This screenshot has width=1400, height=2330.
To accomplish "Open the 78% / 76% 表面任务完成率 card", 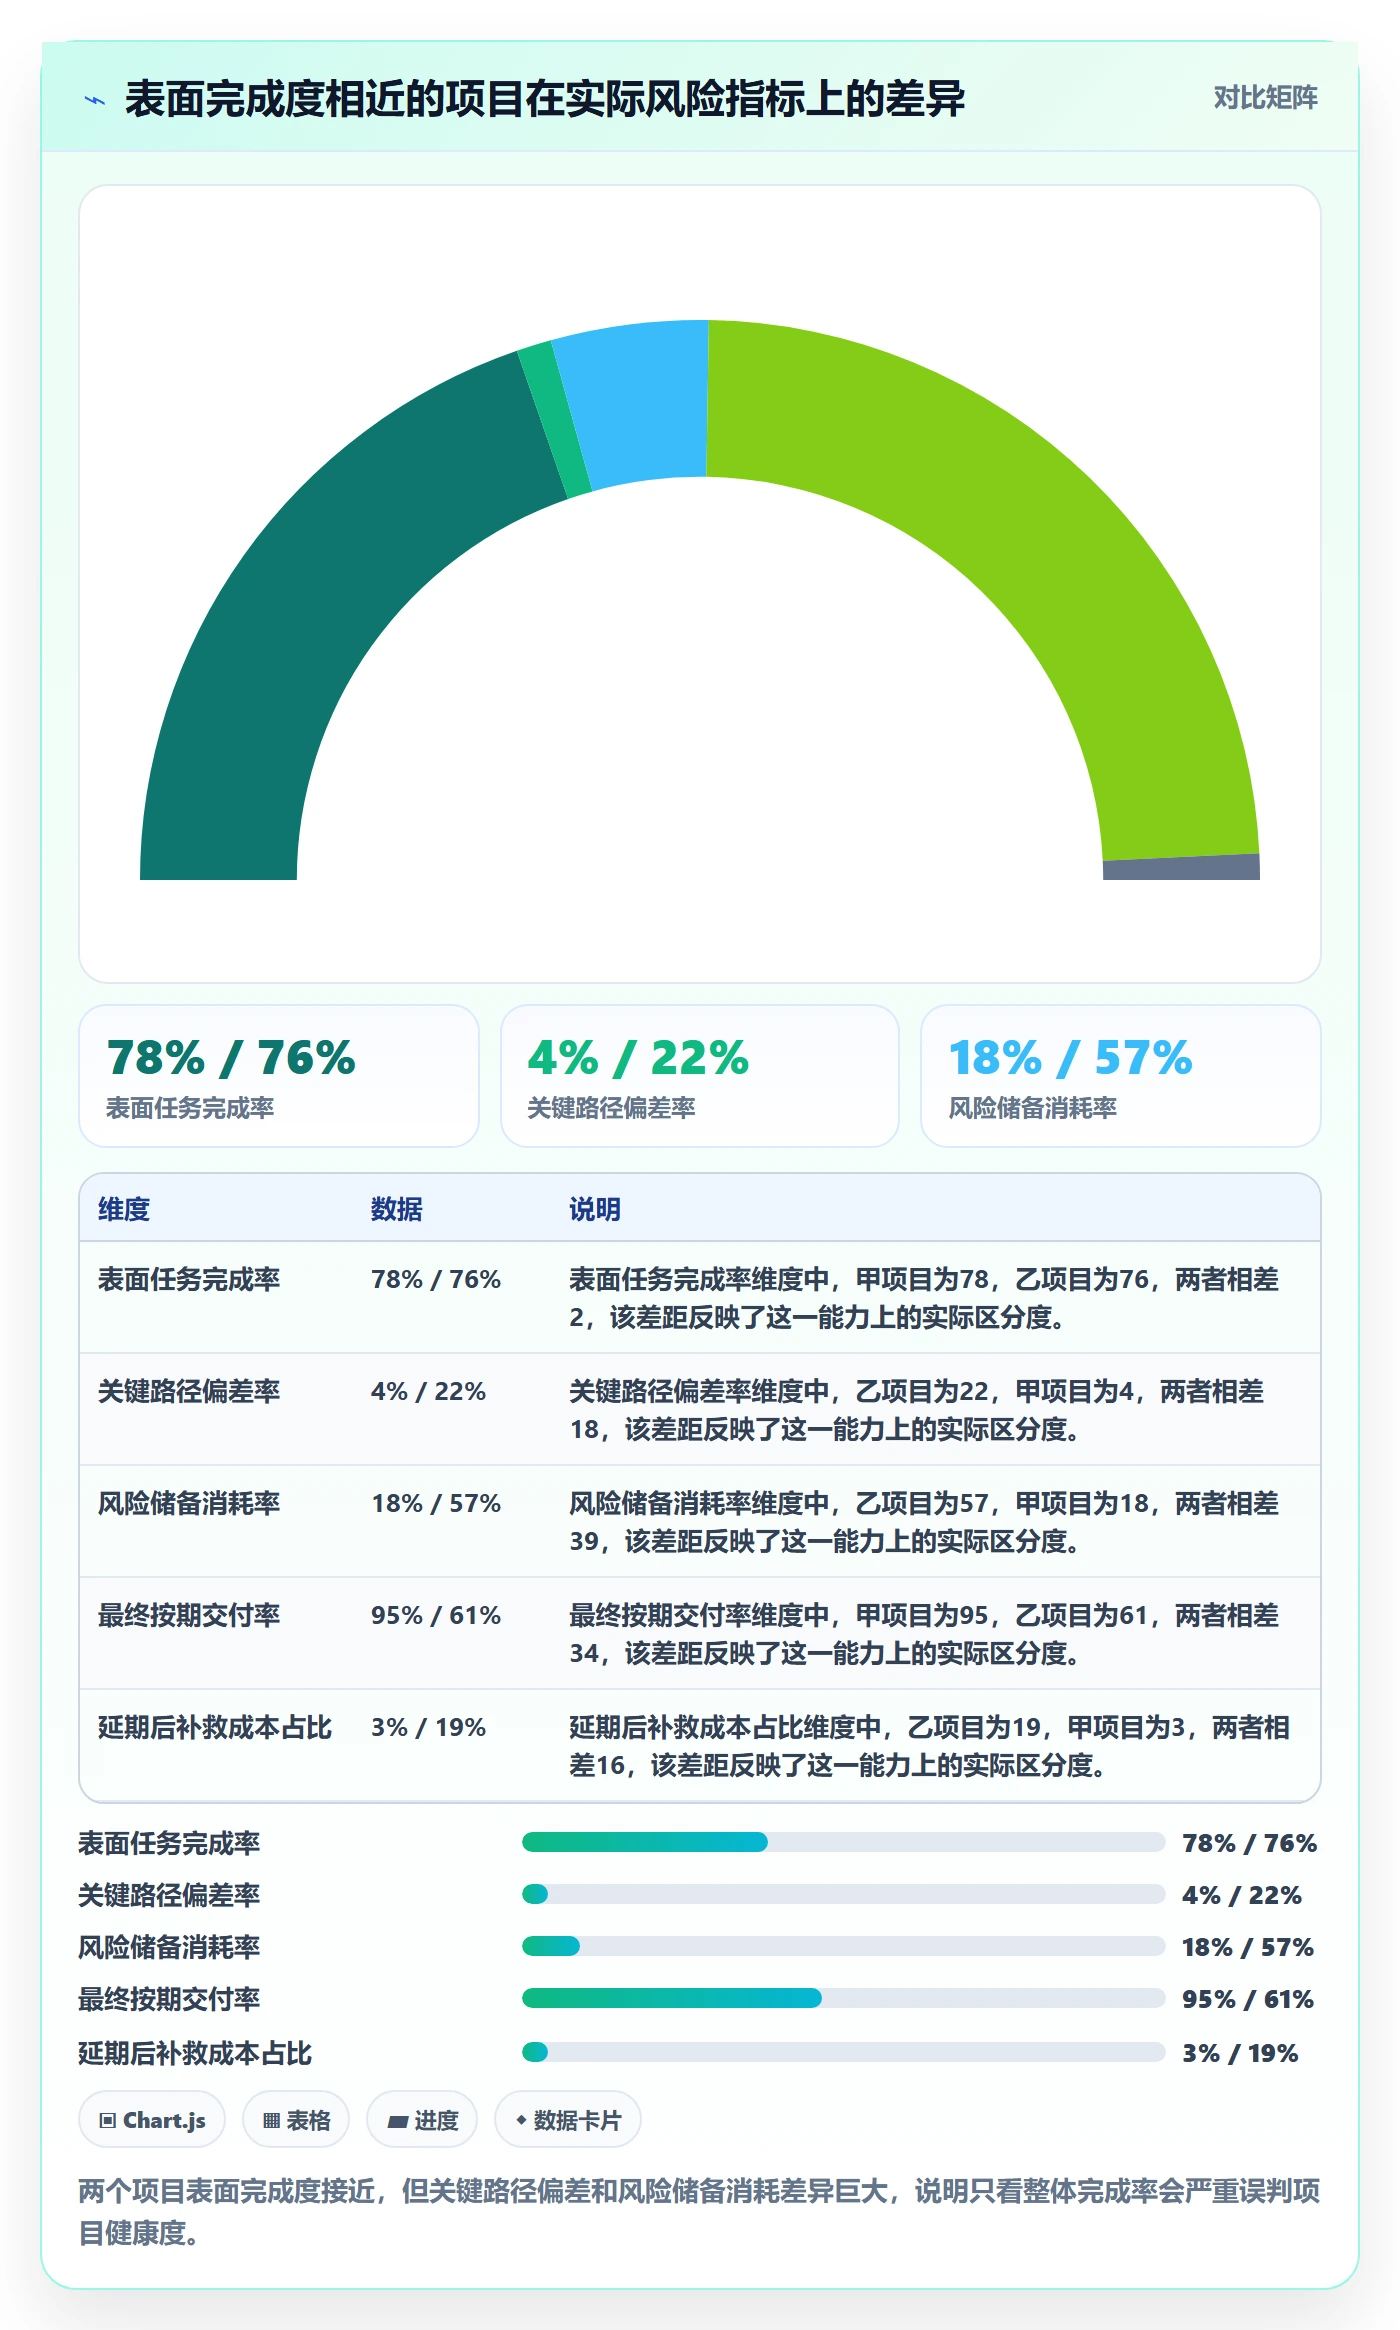I will (x=279, y=1076).
